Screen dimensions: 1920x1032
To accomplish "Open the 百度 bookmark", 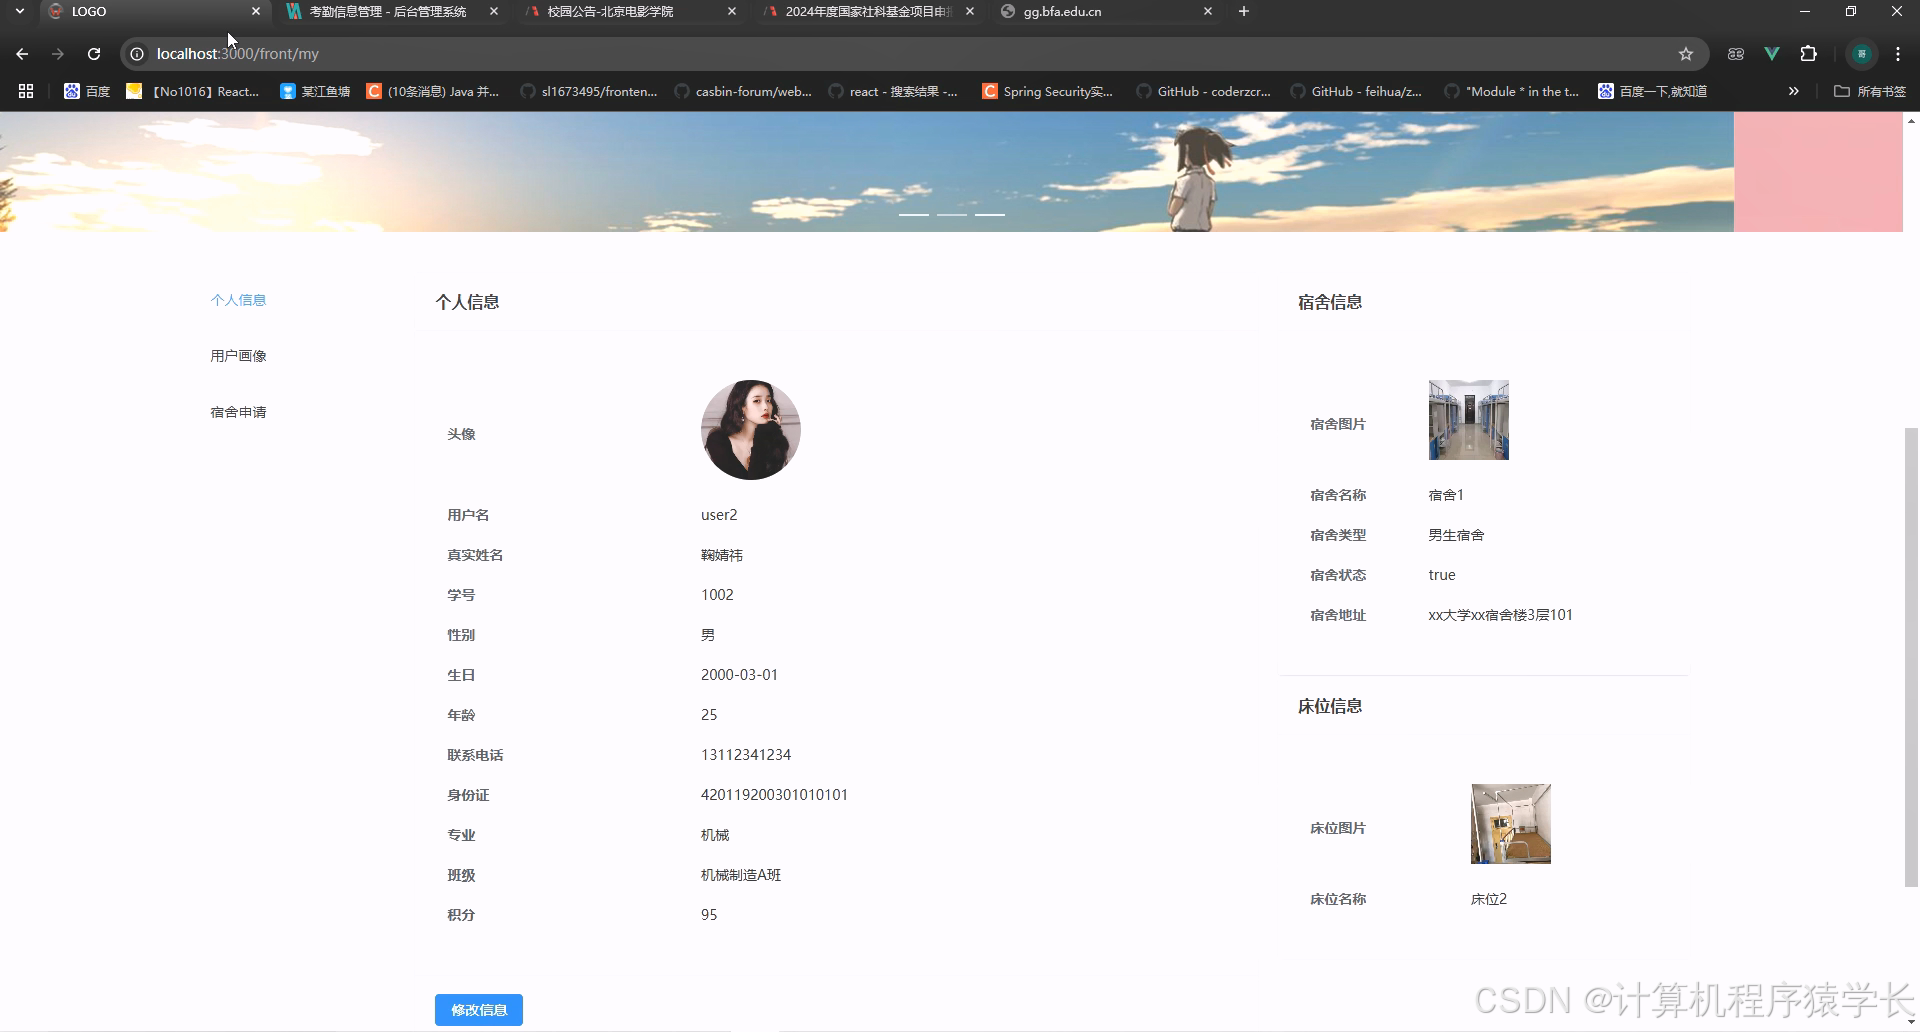I will point(86,91).
